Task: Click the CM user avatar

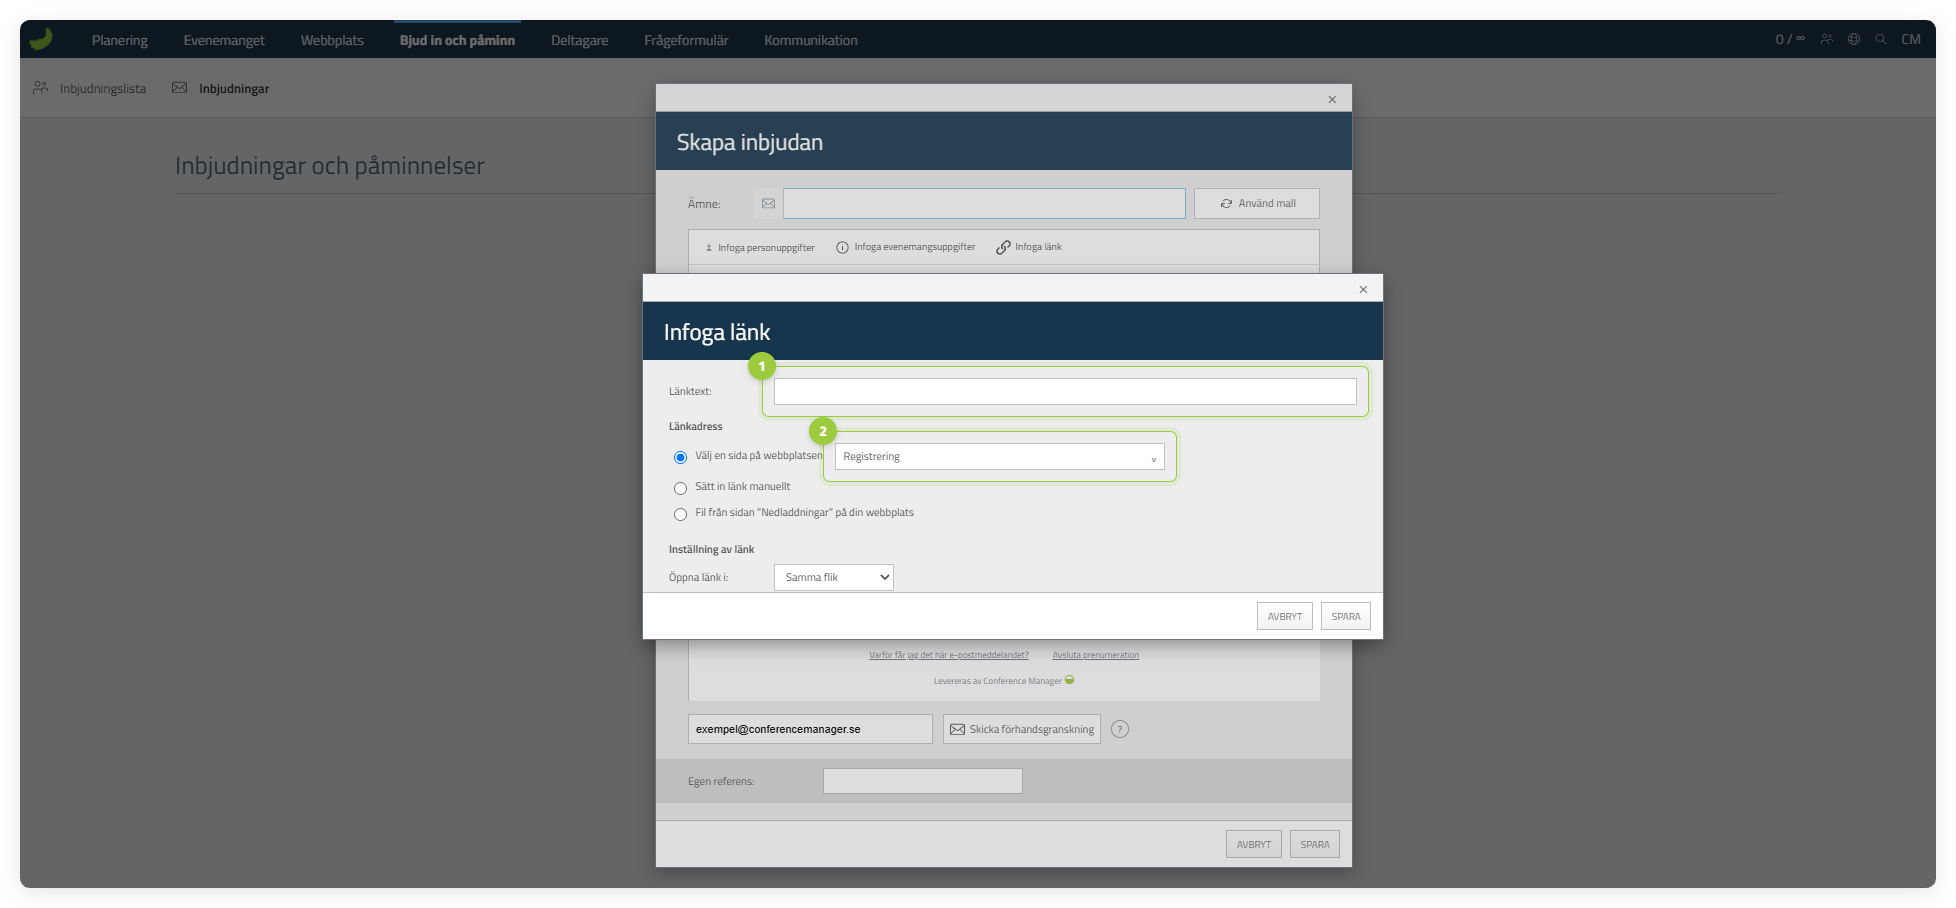Action: tap(1911, 39)
